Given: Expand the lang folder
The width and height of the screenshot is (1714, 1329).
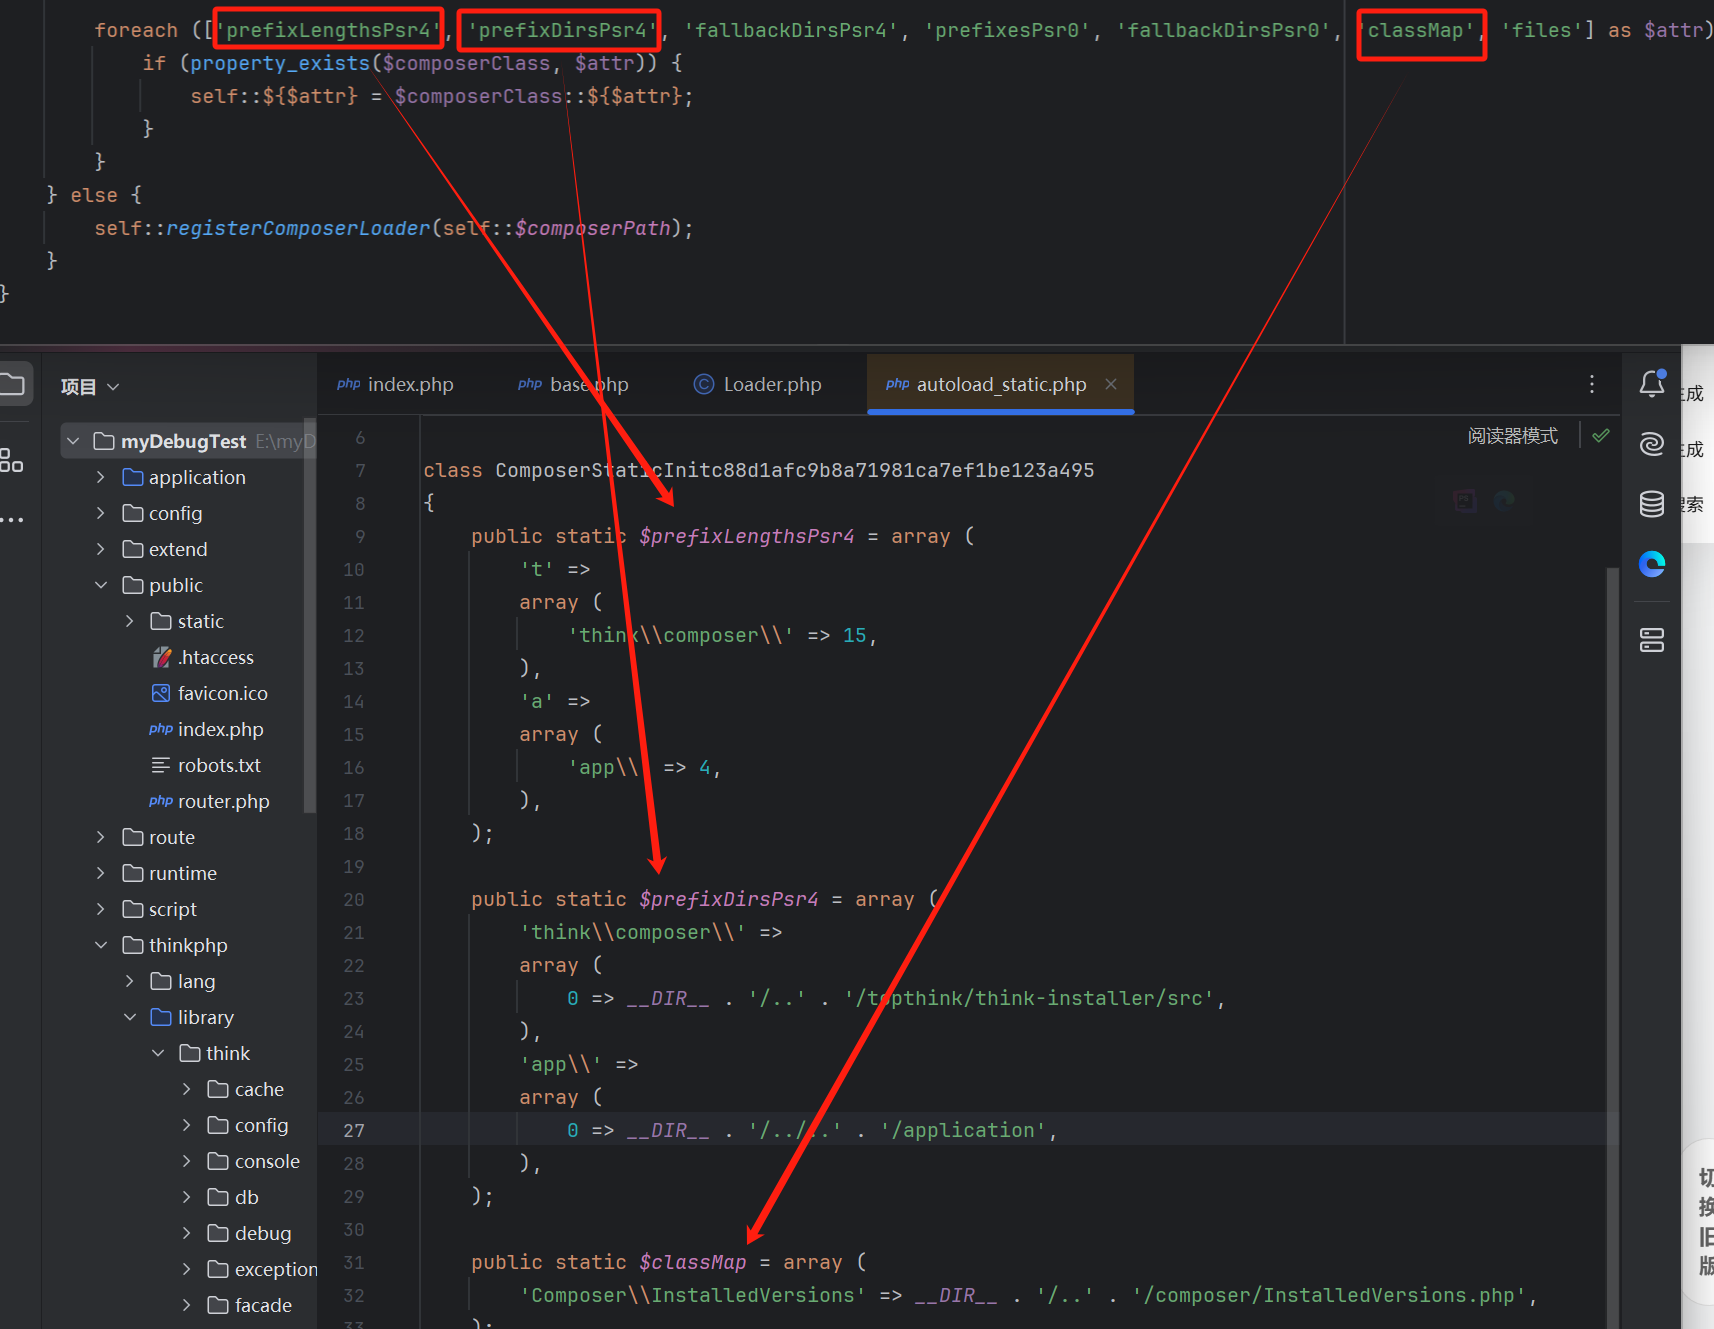Looking at the screenshot, I should [129, 981].
